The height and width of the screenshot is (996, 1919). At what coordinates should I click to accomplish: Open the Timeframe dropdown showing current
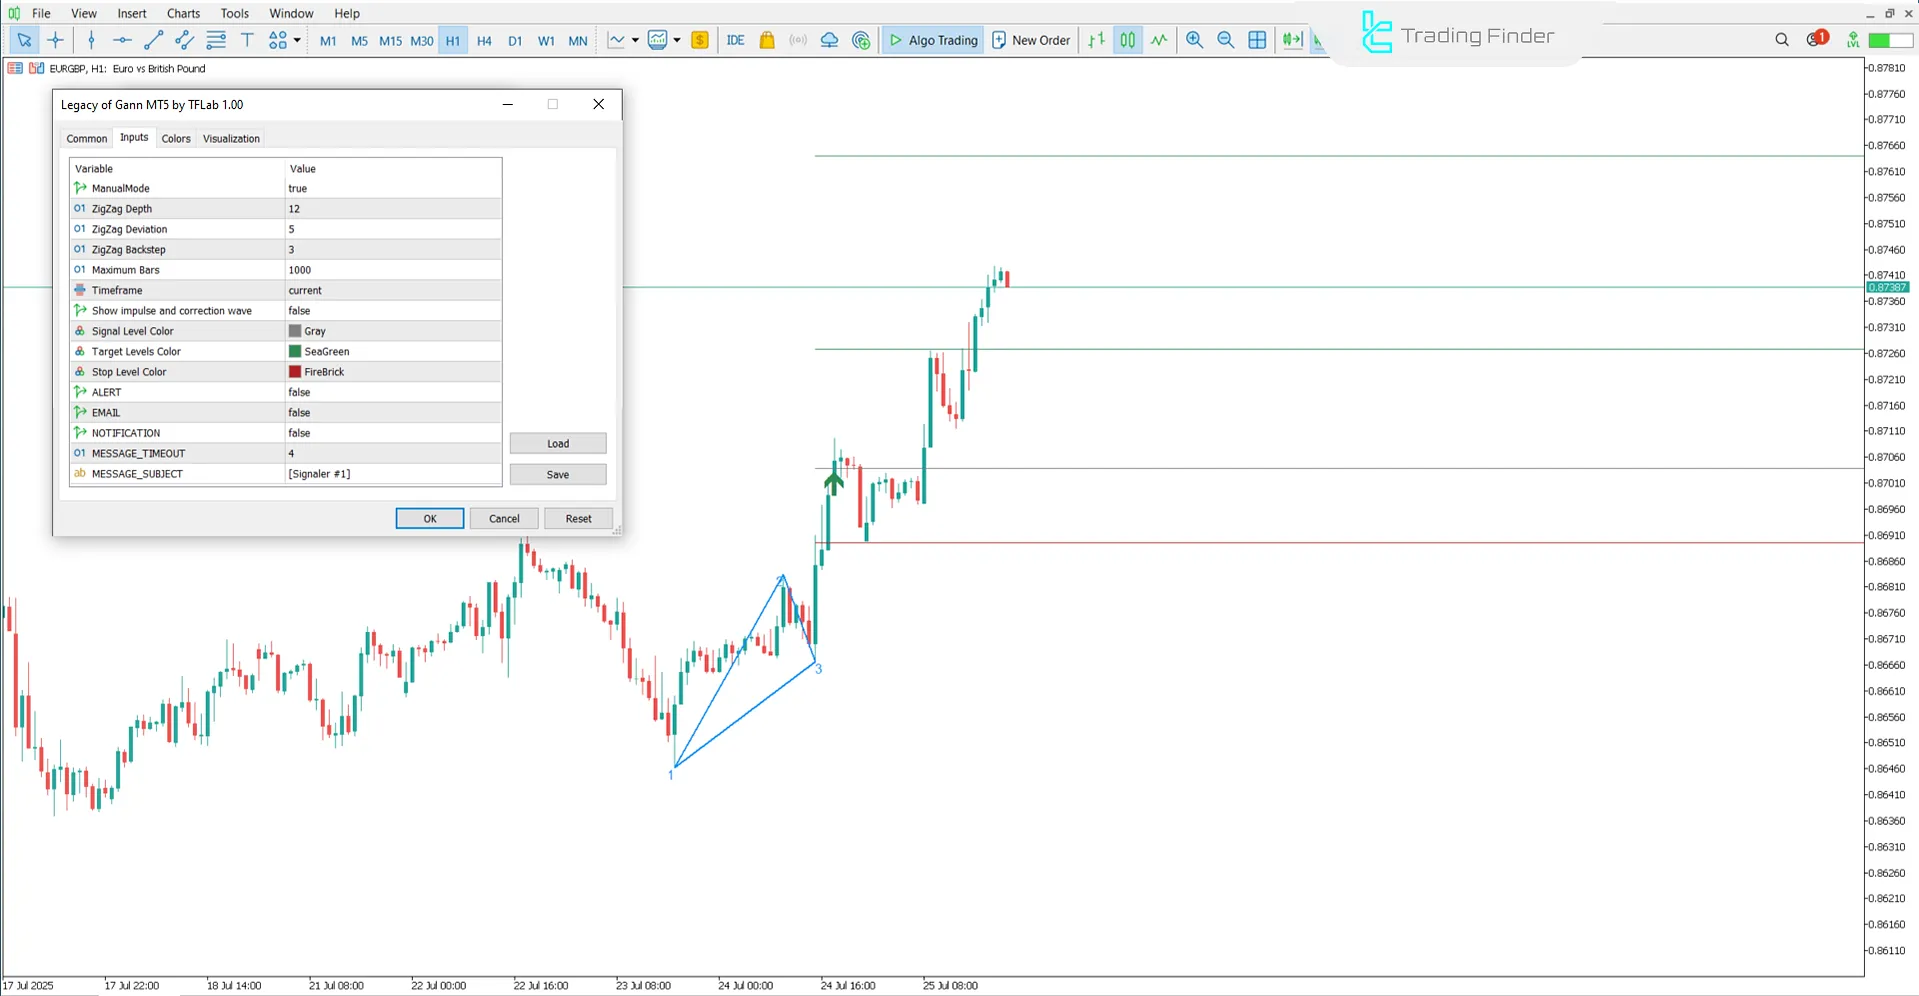(390, 290)
